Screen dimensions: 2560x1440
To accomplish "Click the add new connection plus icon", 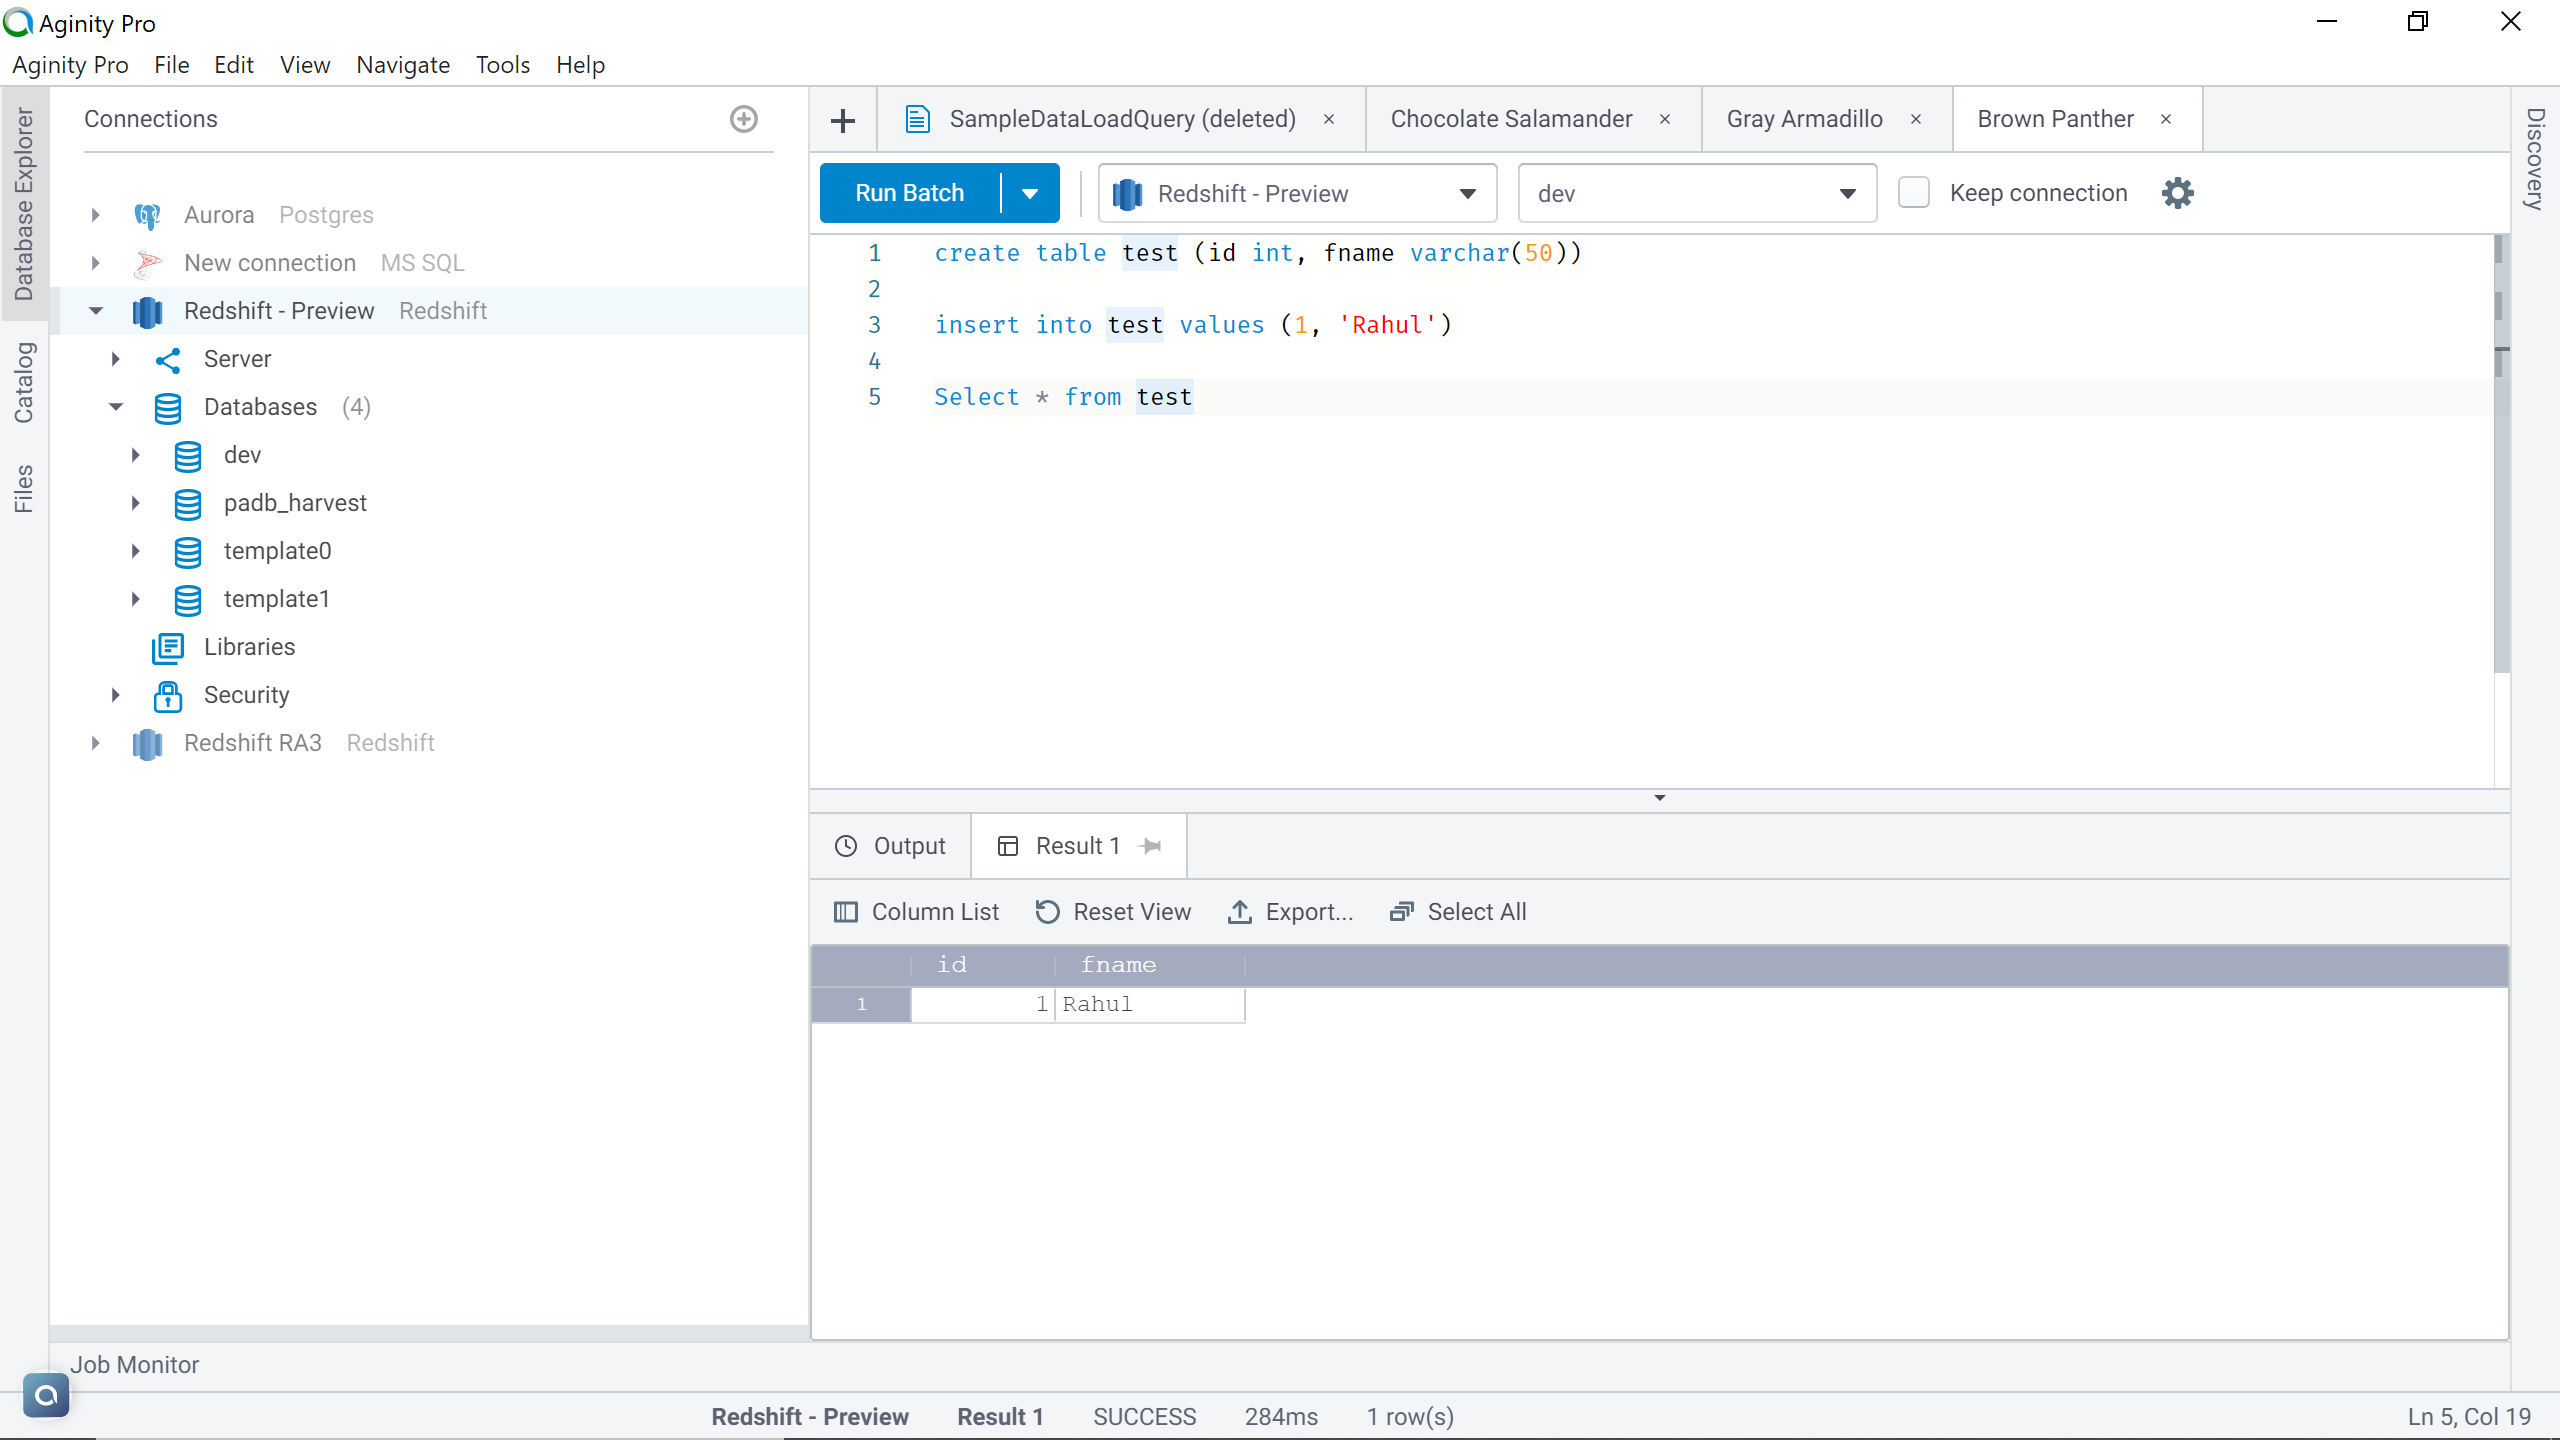I will point(743,119).
